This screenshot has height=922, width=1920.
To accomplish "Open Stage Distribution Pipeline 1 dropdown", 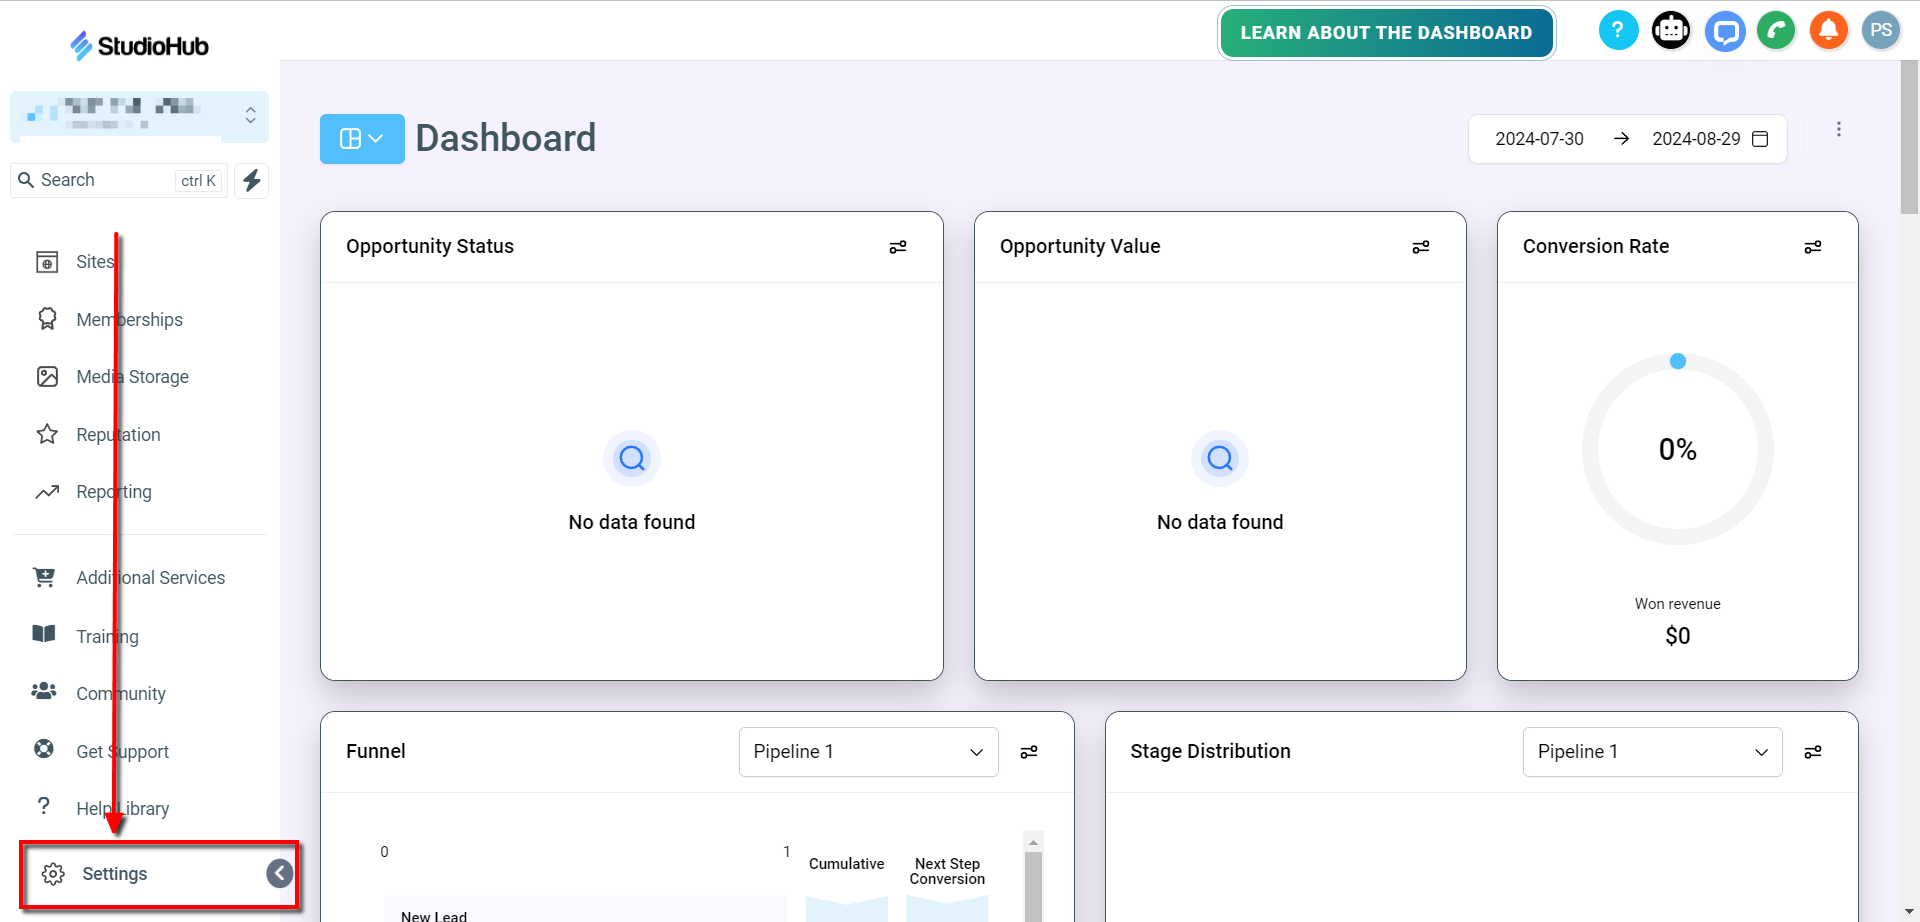I will pos(1652,752).
